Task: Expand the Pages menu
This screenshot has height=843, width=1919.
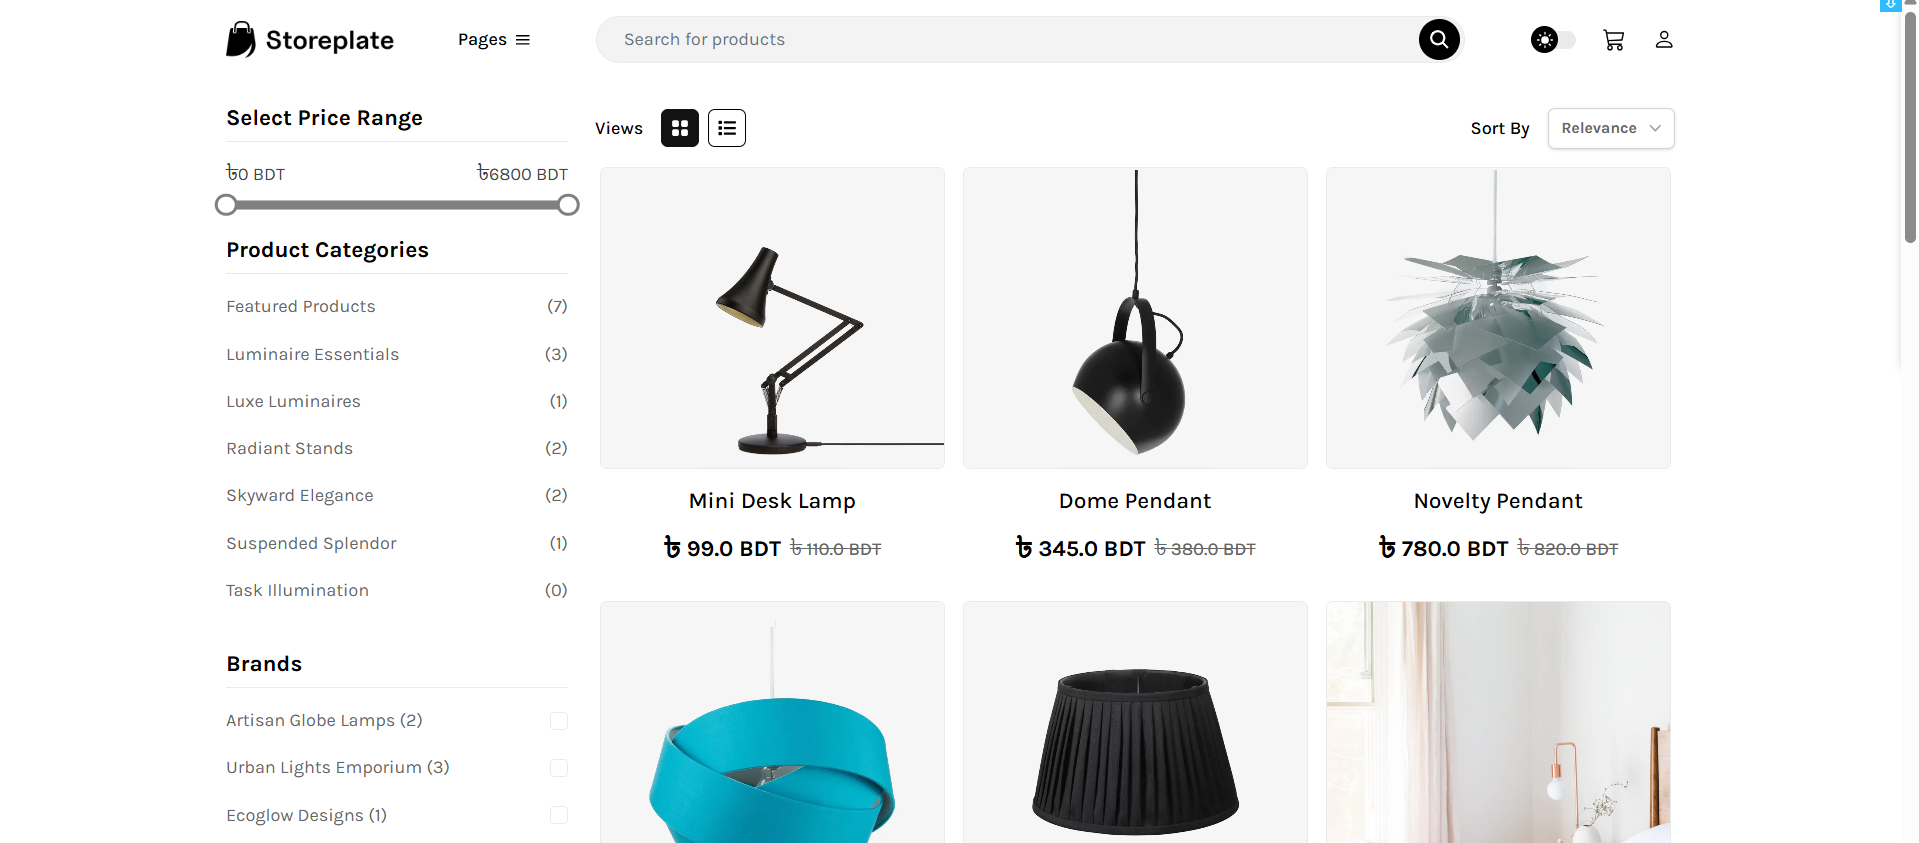Action: [x=494, y=40]
